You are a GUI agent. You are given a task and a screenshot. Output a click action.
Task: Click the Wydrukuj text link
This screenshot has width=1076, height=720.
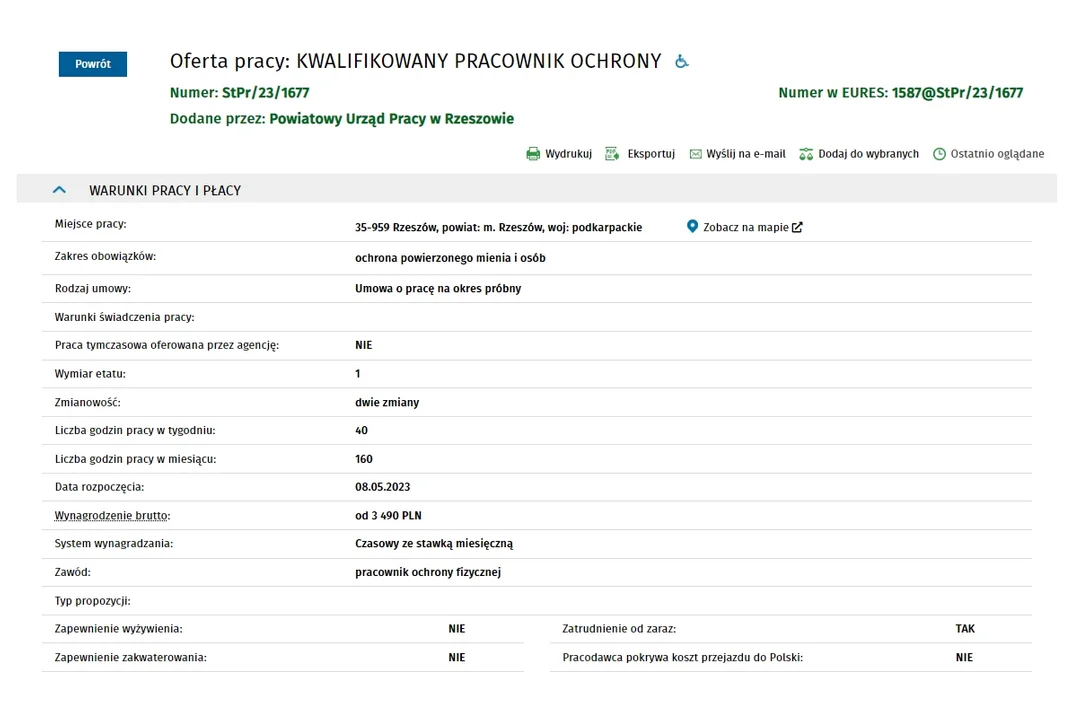point(568,154)
